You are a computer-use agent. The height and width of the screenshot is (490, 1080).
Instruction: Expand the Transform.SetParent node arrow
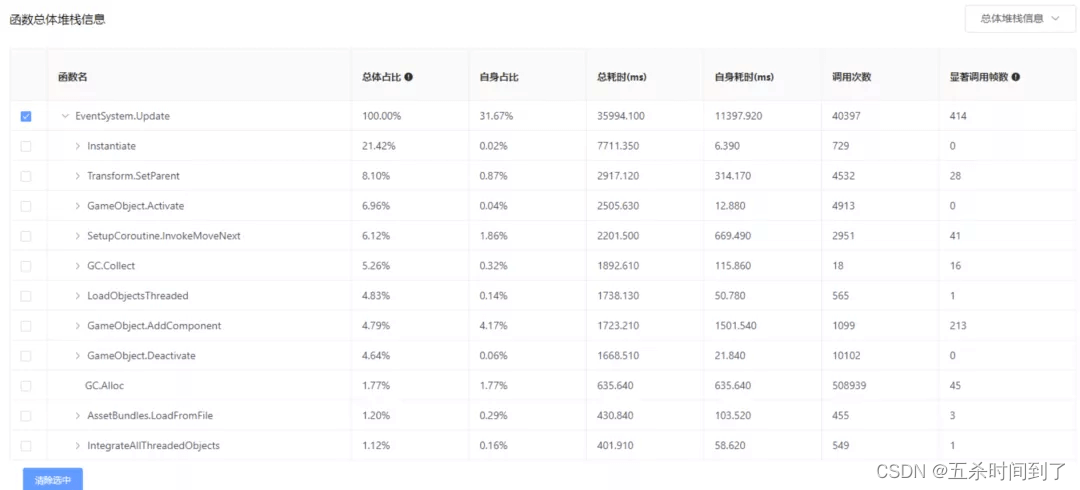(78, 176)
